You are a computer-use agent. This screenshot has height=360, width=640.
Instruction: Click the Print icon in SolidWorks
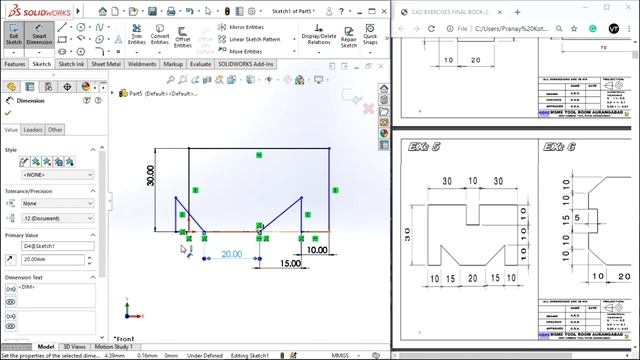(171, 11)
